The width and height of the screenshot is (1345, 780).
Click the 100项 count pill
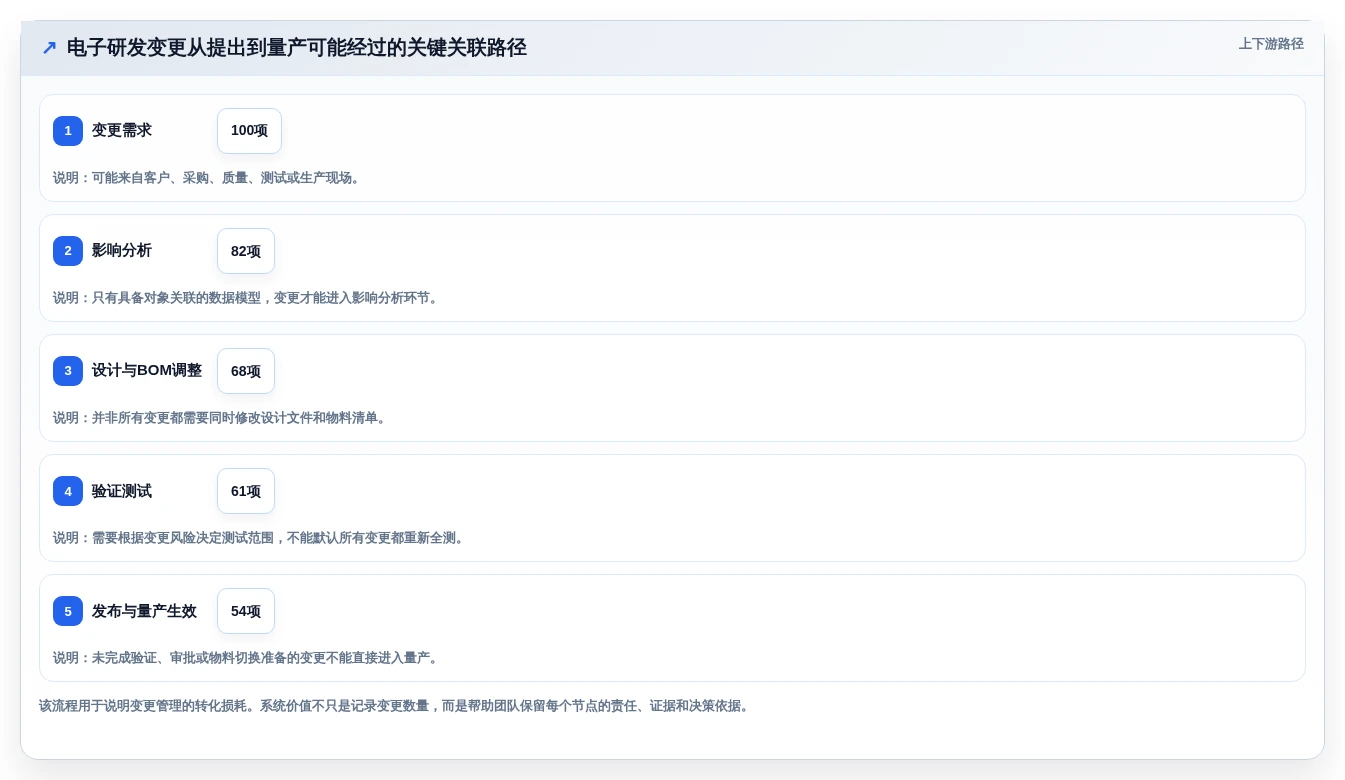(x=249, y=131)
